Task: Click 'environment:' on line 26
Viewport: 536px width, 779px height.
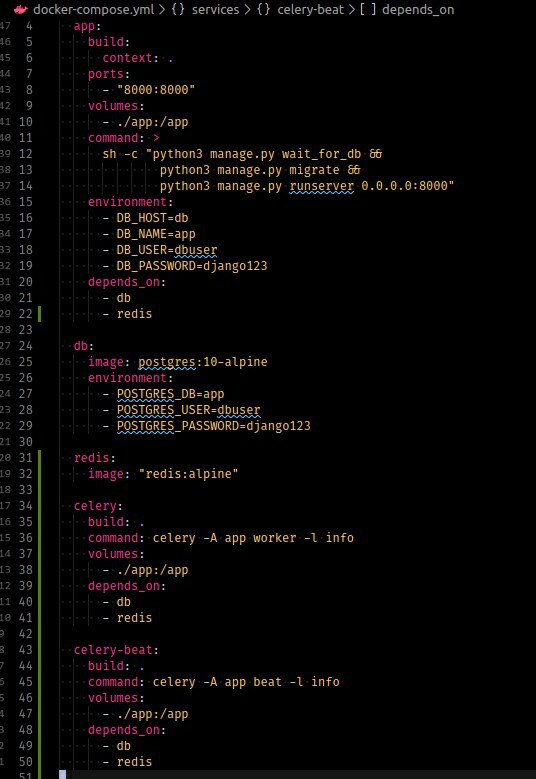Action: (x=131, y=378)
